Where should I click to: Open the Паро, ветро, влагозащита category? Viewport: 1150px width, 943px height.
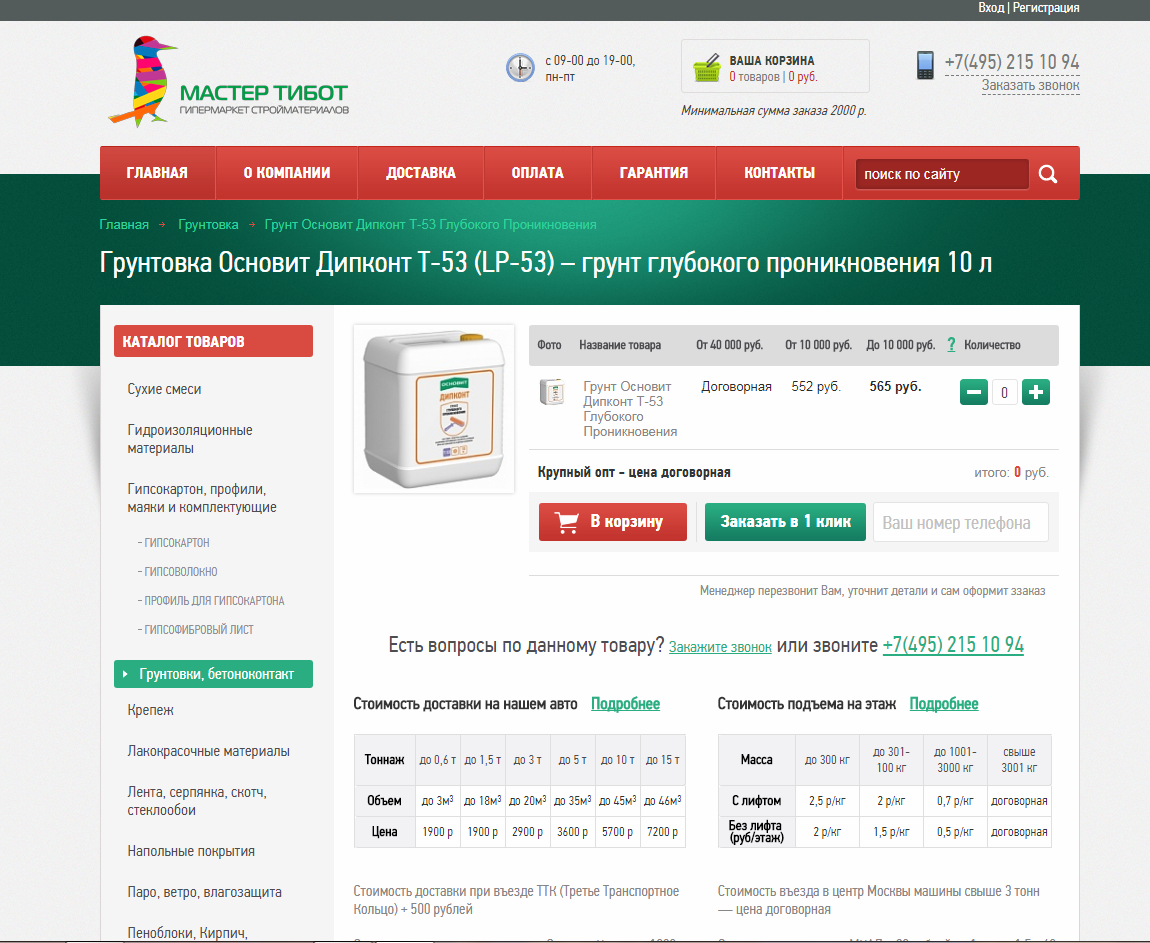pyautogui.click(x=205, y=892)
